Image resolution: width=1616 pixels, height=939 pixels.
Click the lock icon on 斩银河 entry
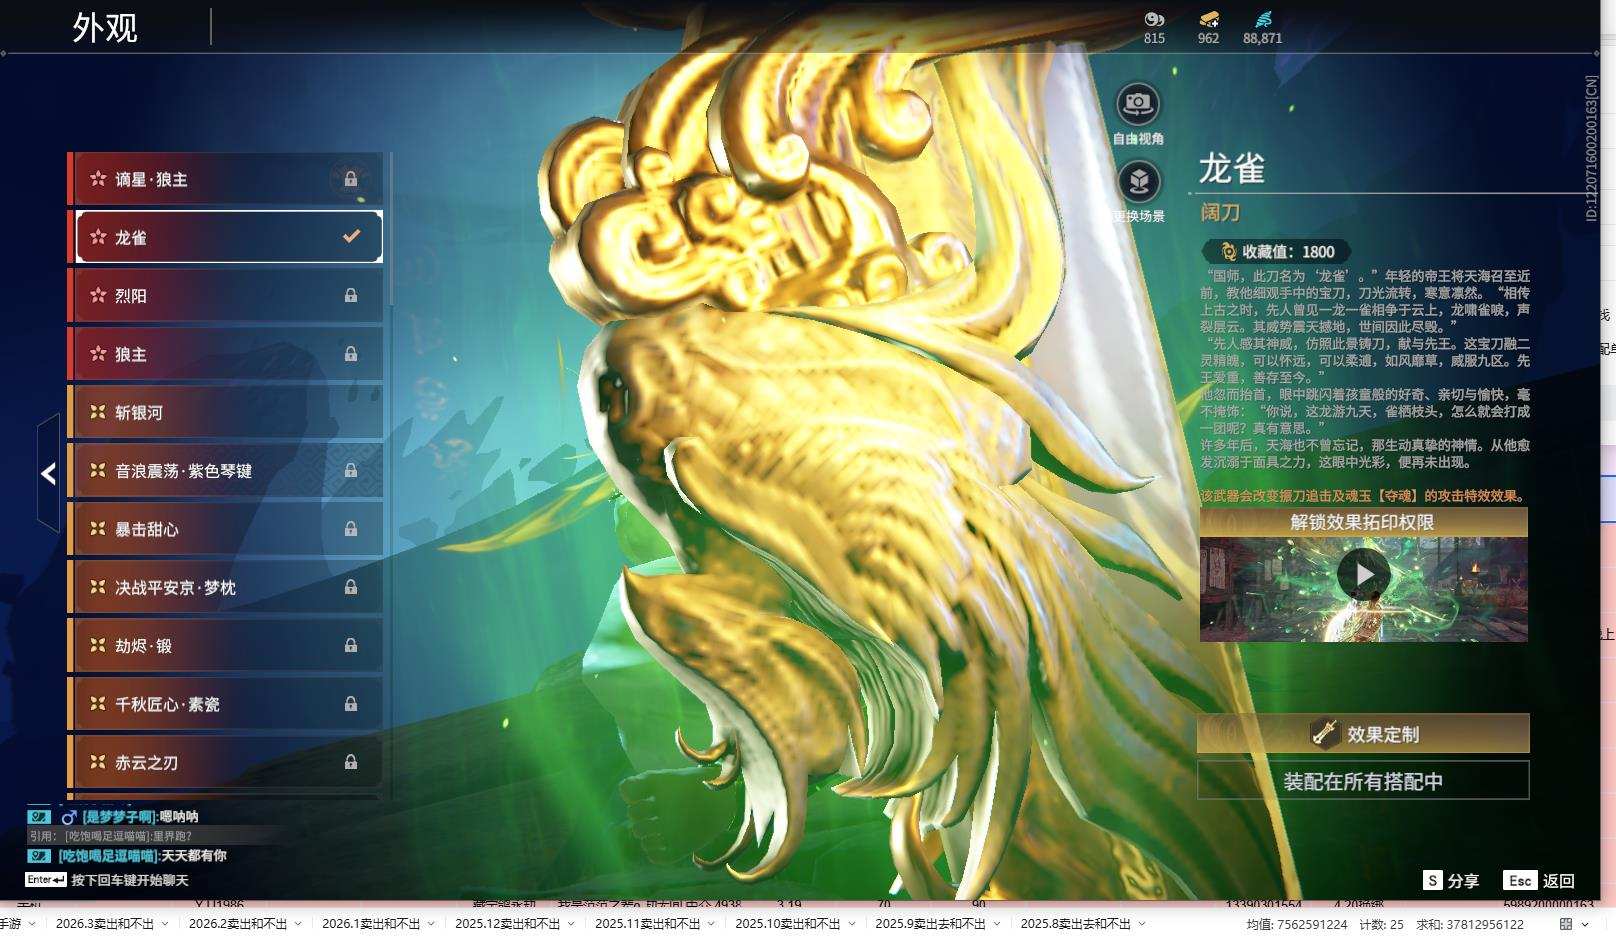pyautogui.click(x=352, y=412)
